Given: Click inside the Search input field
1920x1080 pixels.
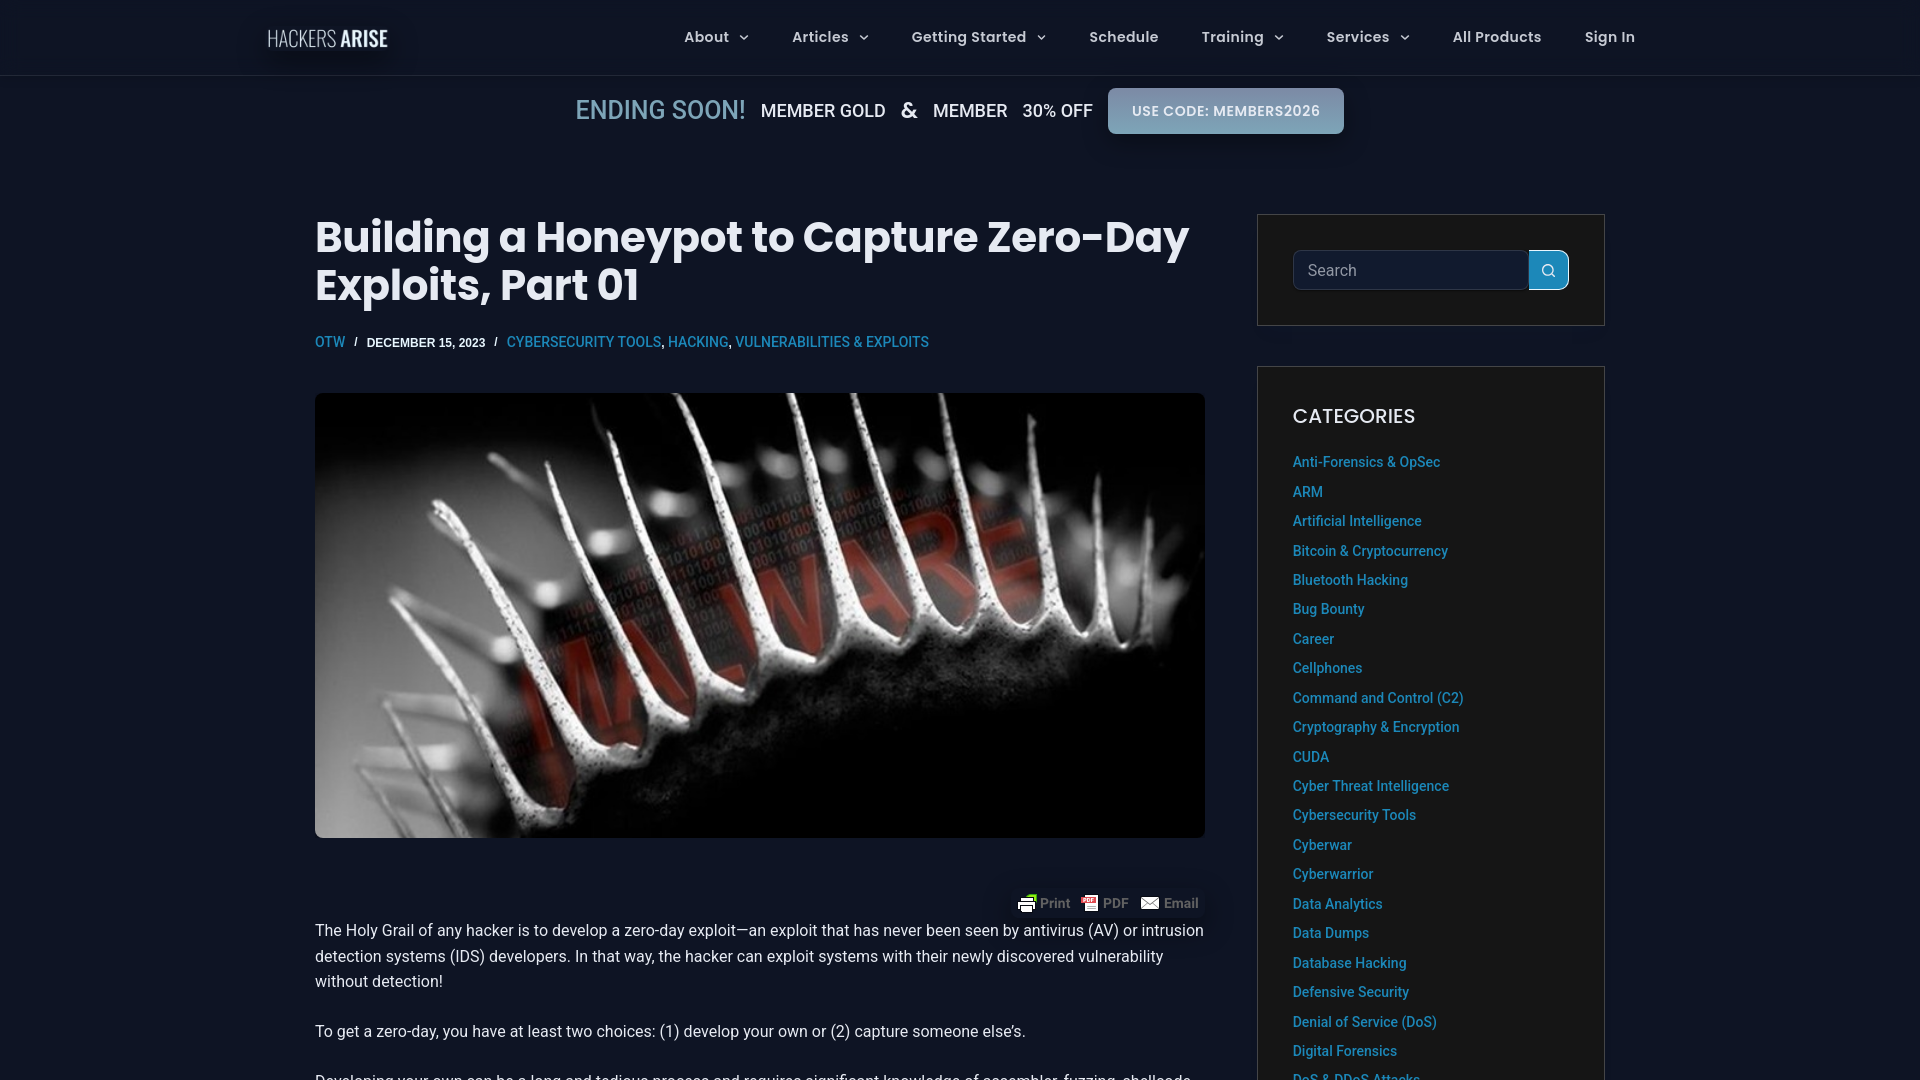Looking at the screenshot, I should [x=1409, y=270].
